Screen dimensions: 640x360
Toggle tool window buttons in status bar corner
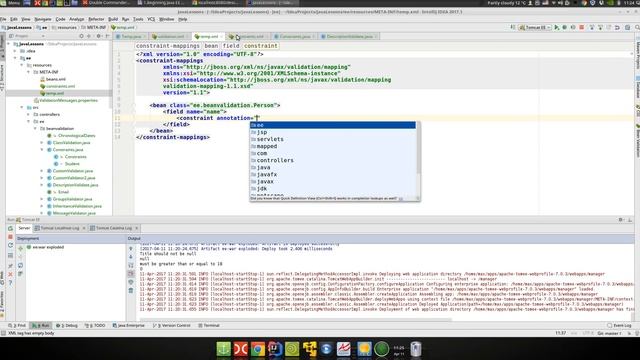pyautogui.click(x=3, y=333)
